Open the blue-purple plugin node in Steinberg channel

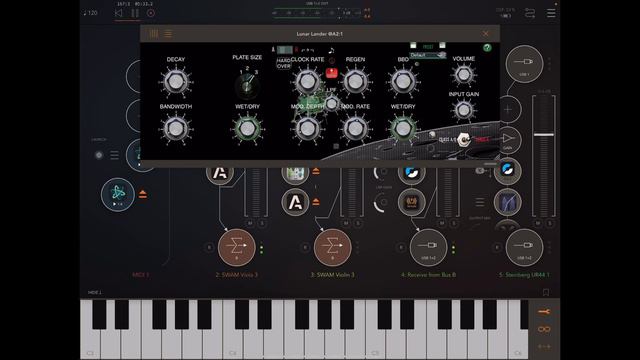pos(507,202)
